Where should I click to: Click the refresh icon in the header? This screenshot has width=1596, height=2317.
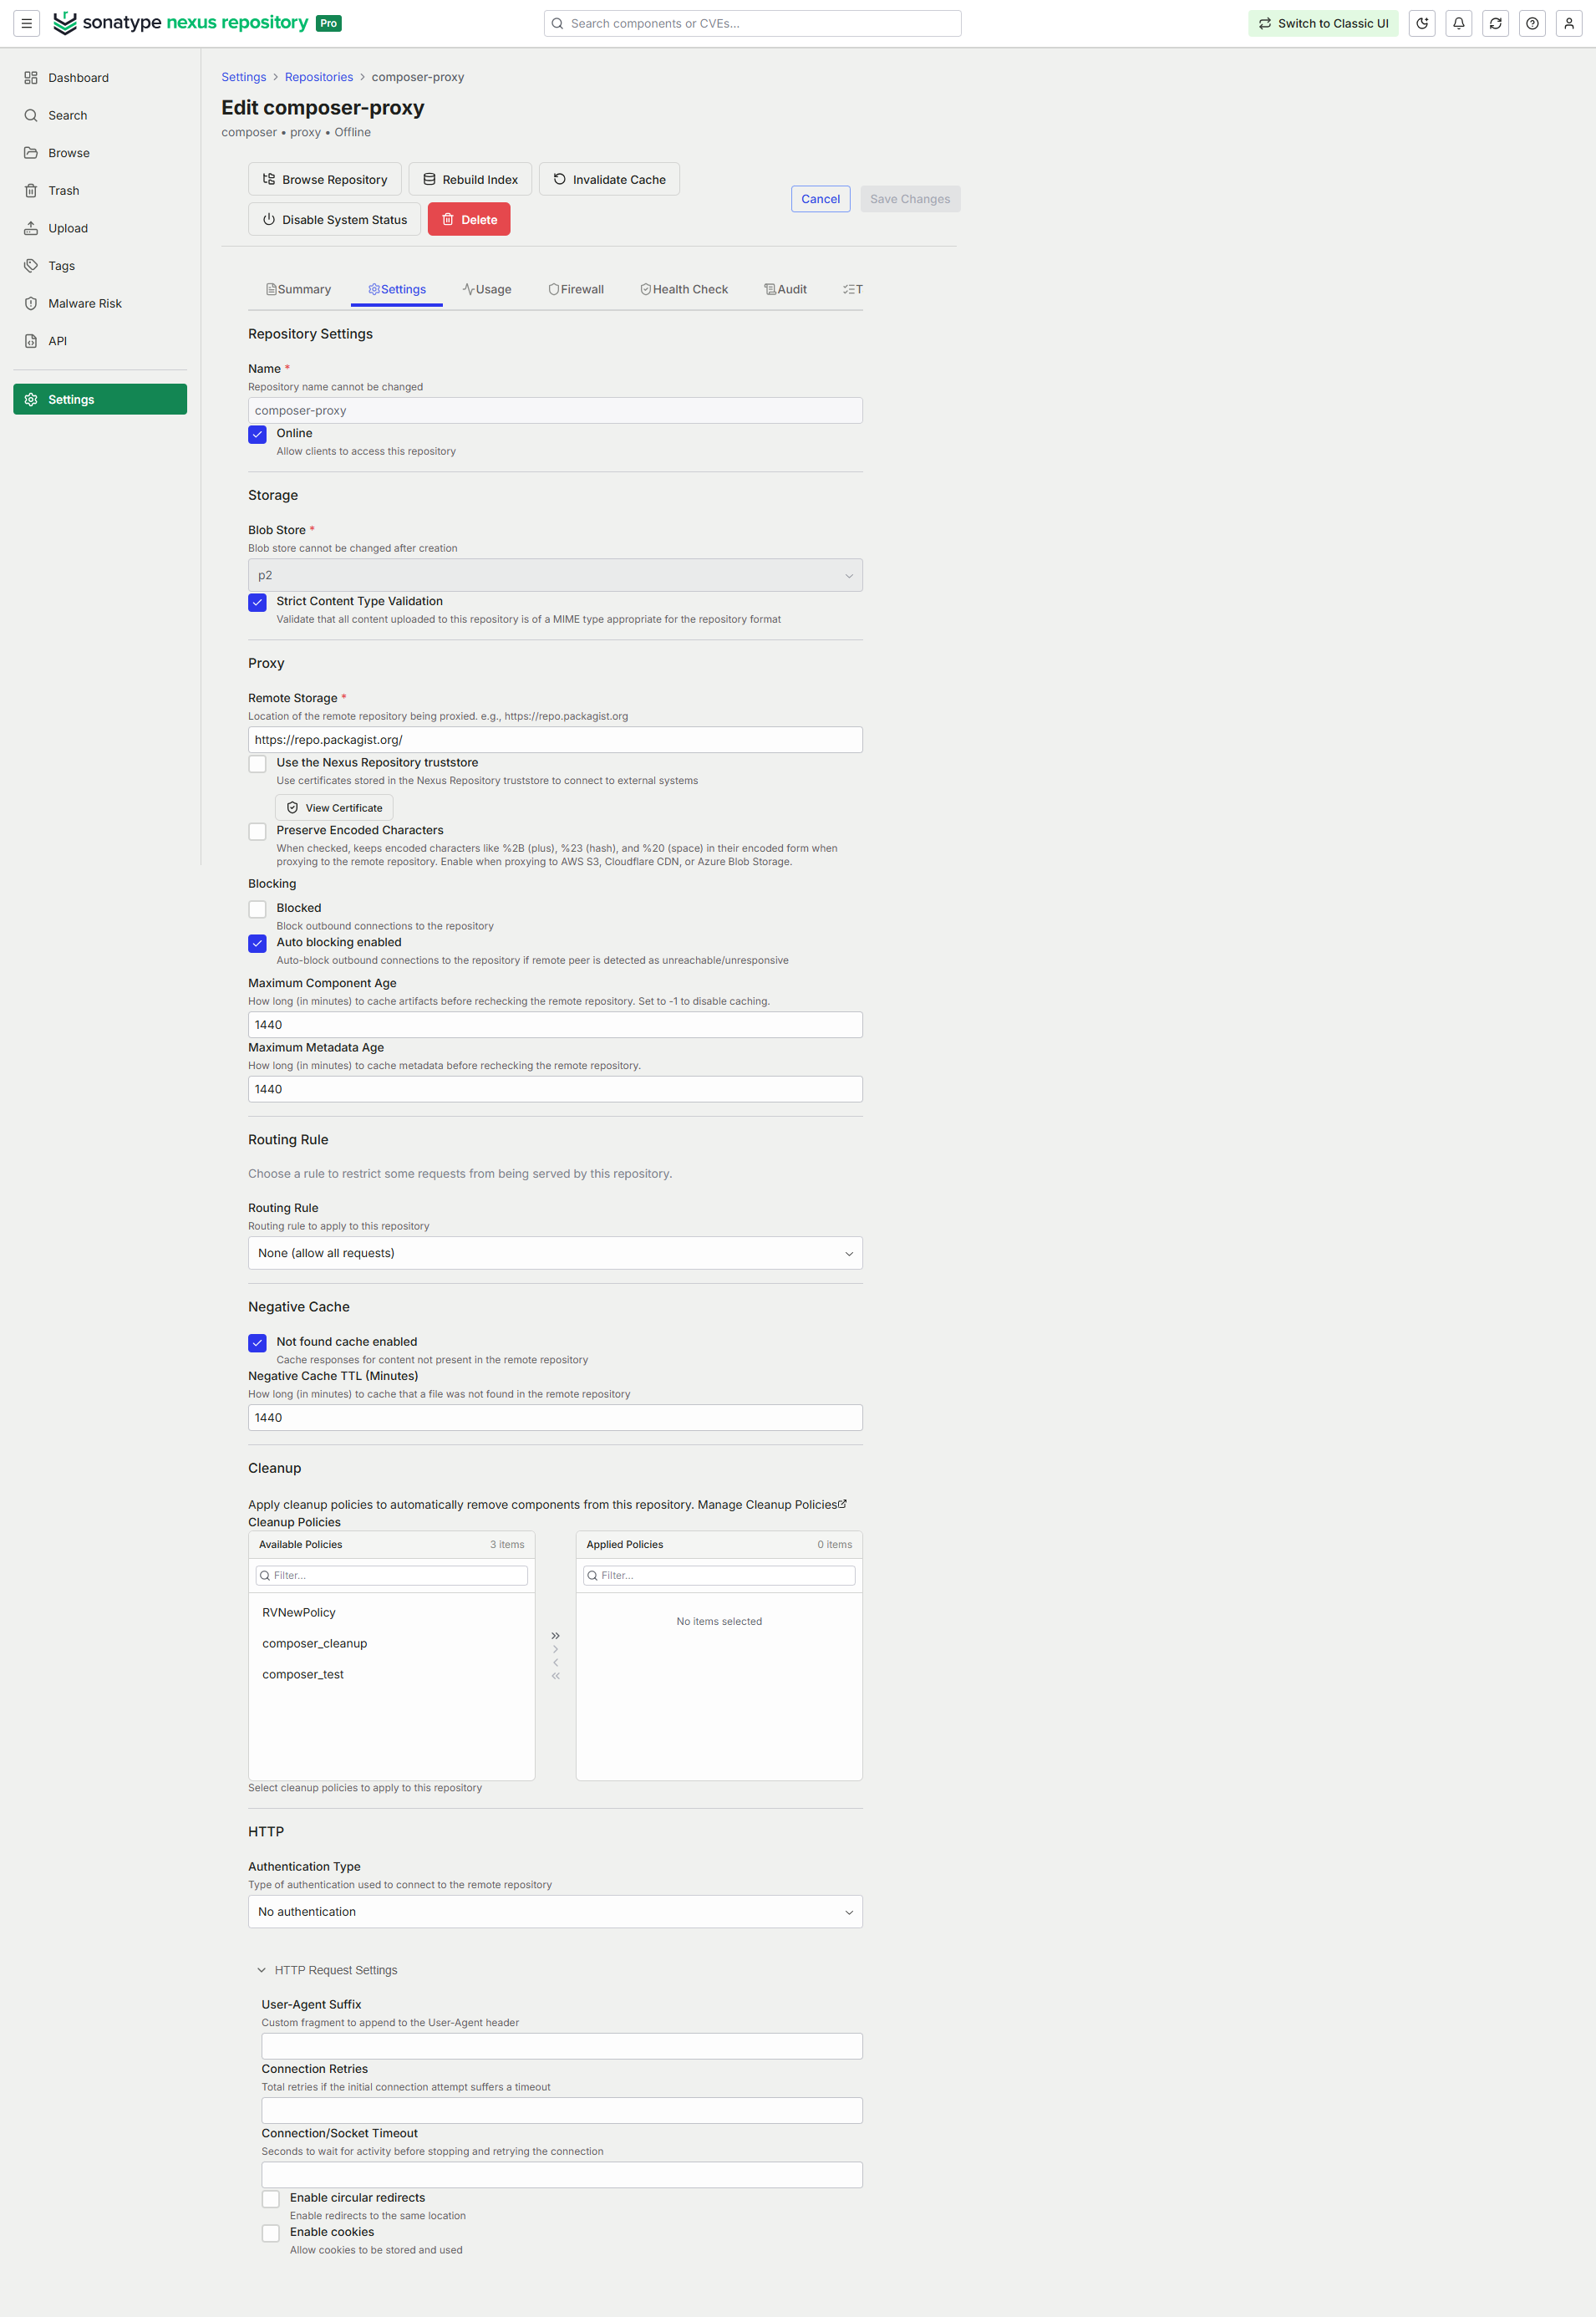(1496, 23)
